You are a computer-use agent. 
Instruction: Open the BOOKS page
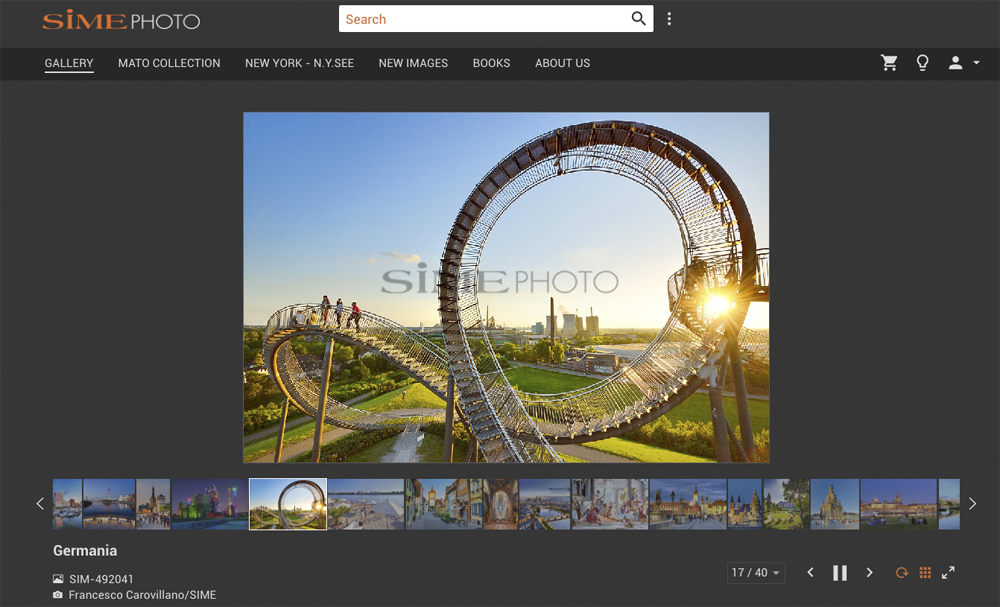pos(491,63)
